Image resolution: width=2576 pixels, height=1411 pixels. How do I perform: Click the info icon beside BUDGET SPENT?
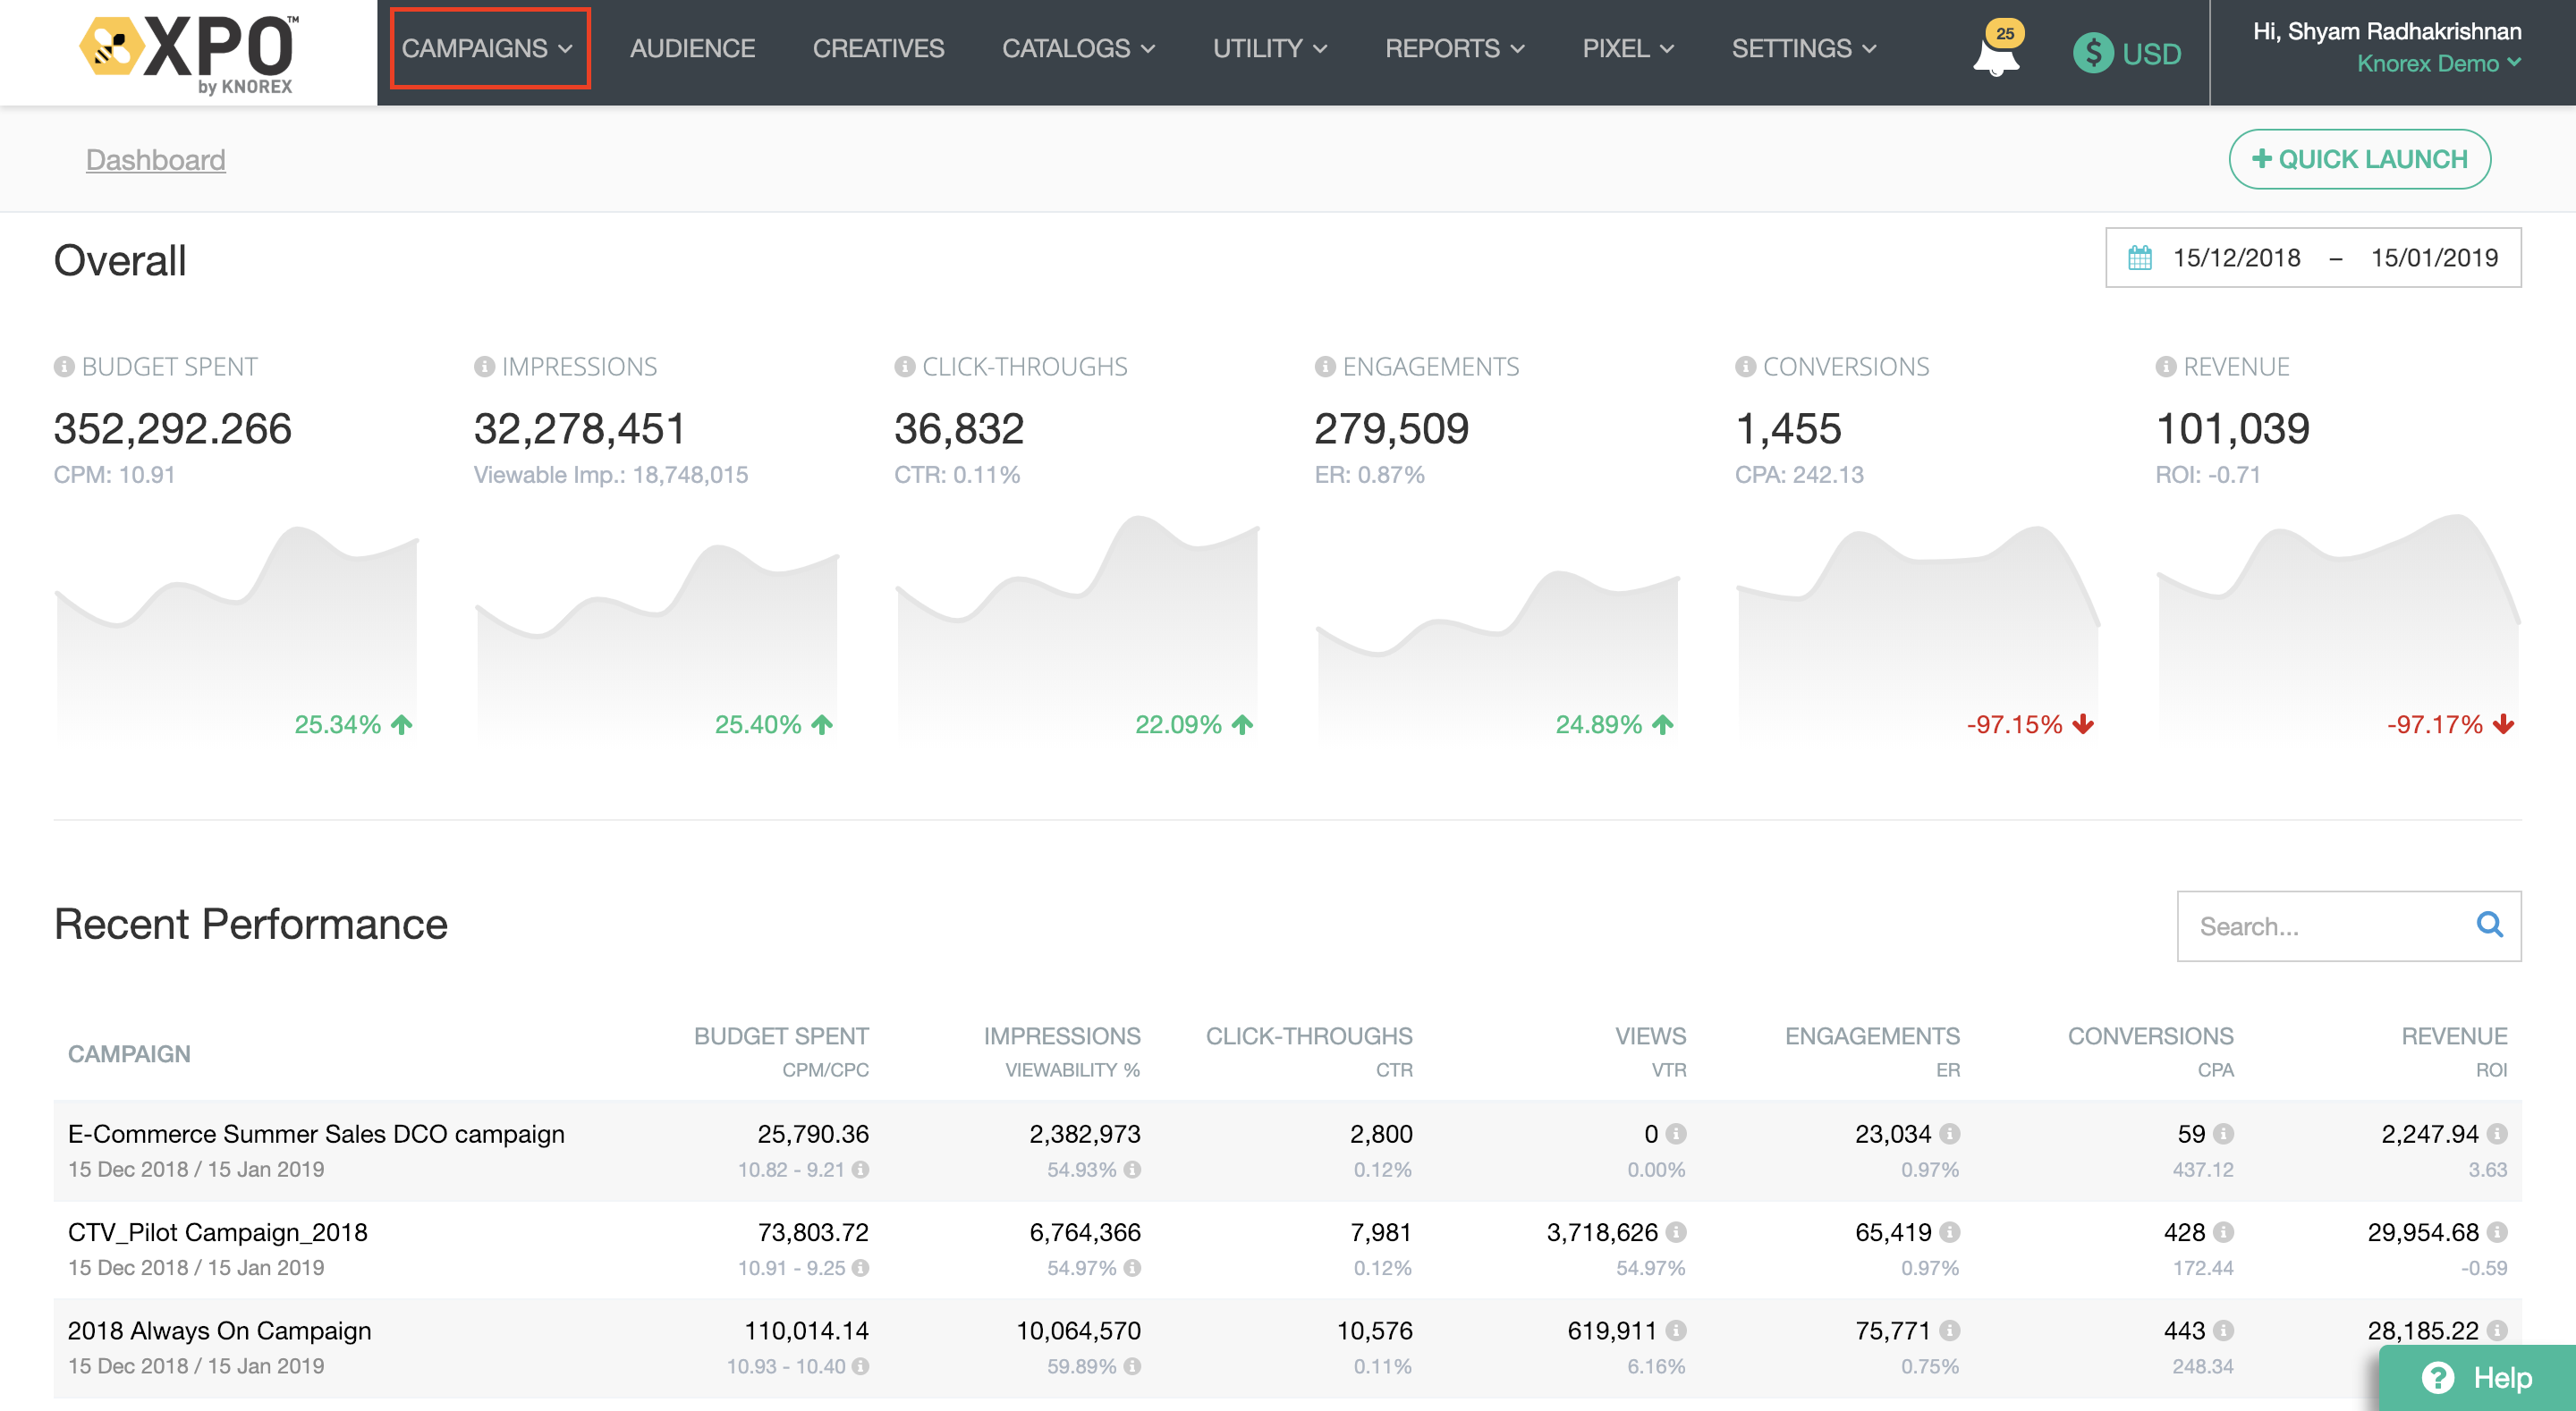click(64, 367)
